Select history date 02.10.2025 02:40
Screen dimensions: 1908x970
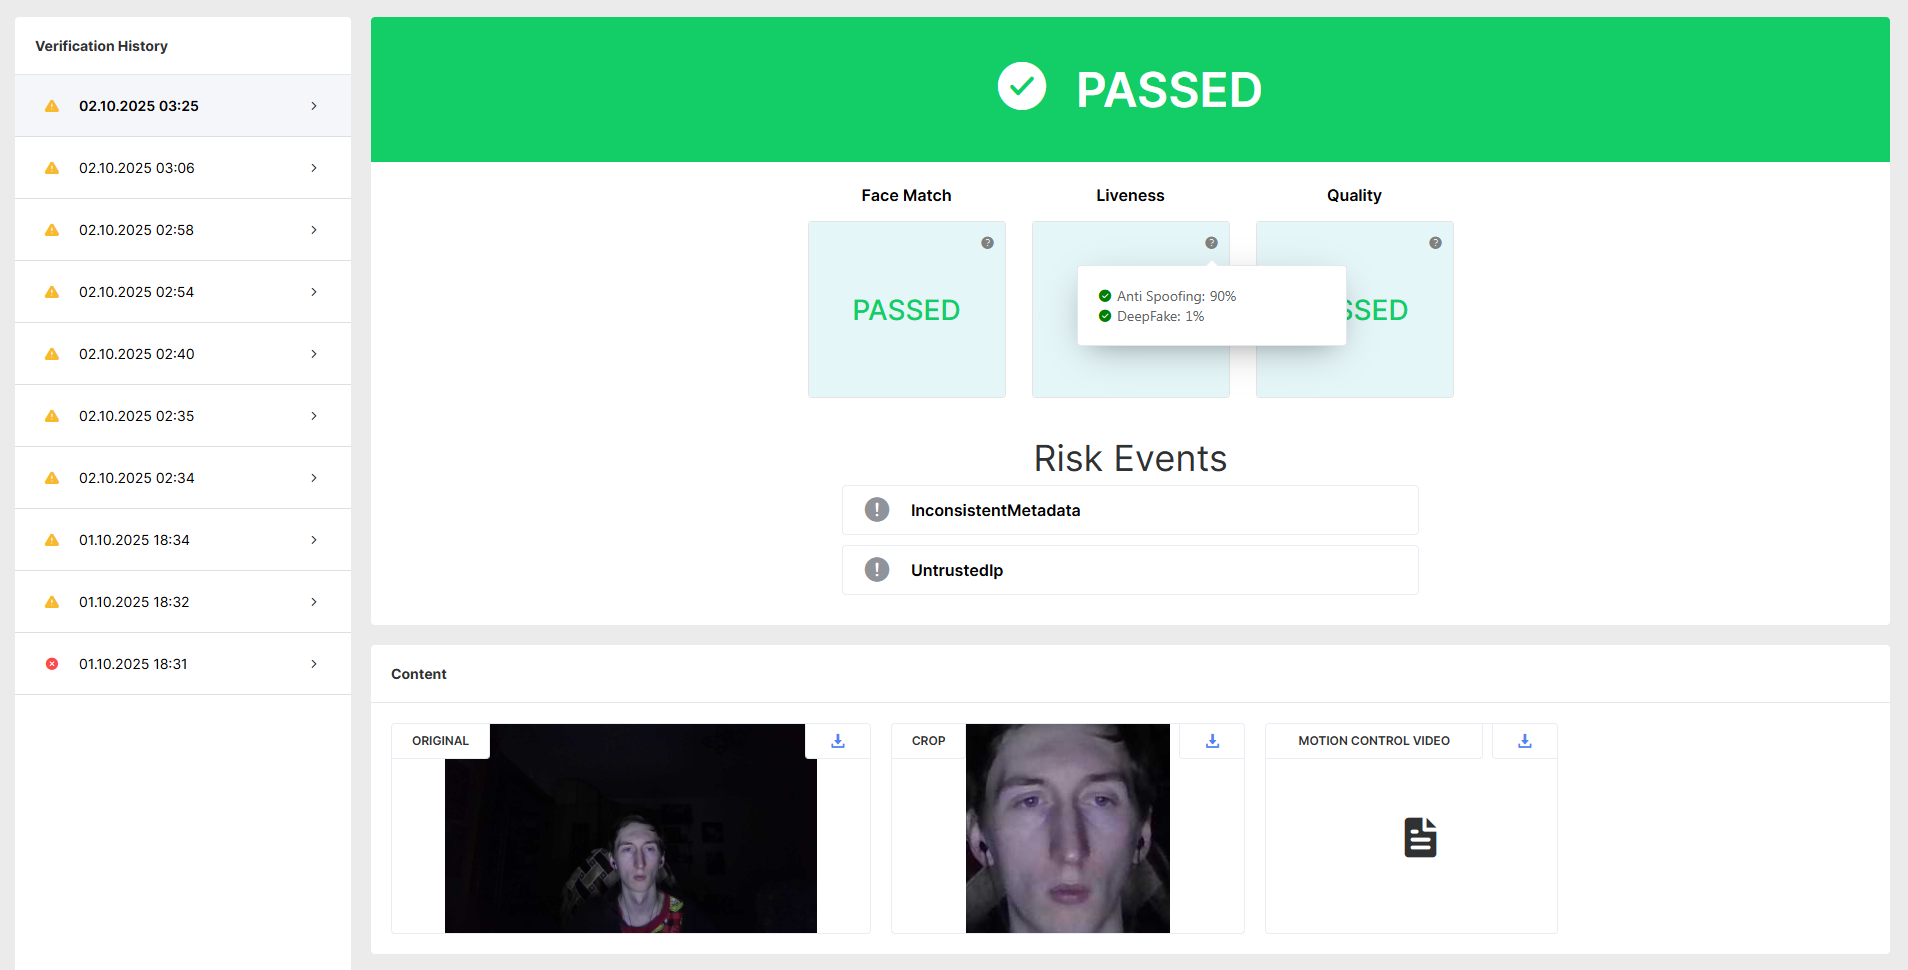click(x=137, y=354)
